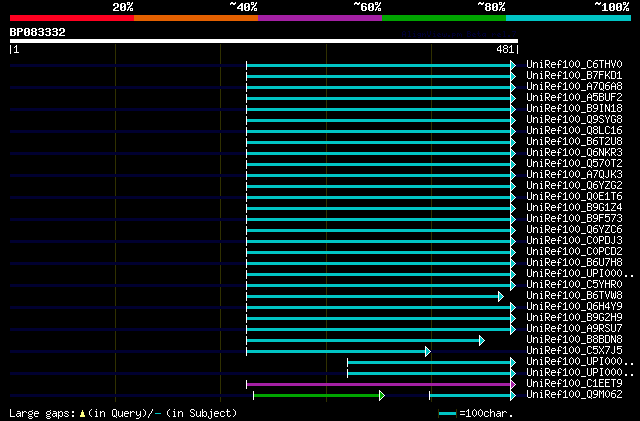Click the cyan alignment bar for UniRef100_C5X7J5
Viewport: 640px width, 421px height.
coord(336,352)
